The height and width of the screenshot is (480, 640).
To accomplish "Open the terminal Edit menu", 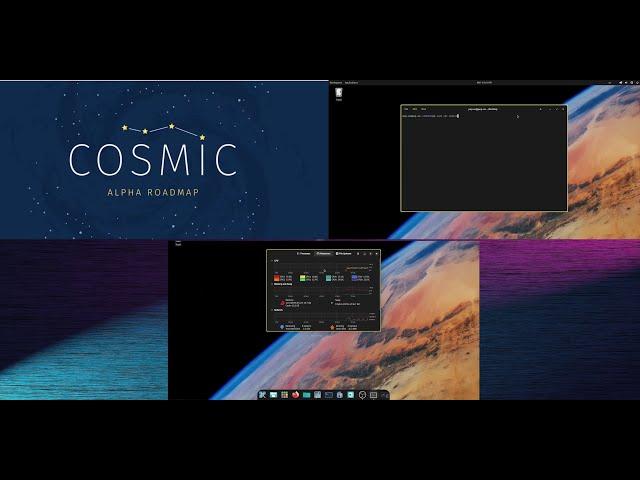I will tap(414, 109).
